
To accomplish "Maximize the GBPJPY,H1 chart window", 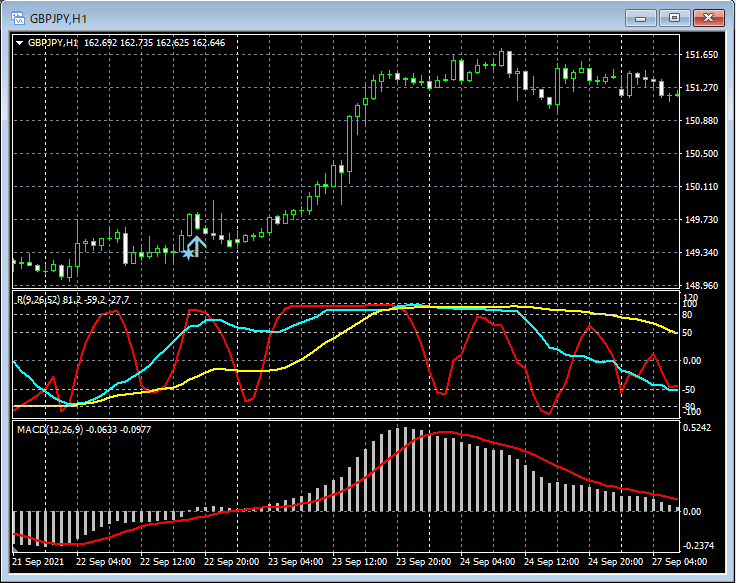I will [674, 18].
